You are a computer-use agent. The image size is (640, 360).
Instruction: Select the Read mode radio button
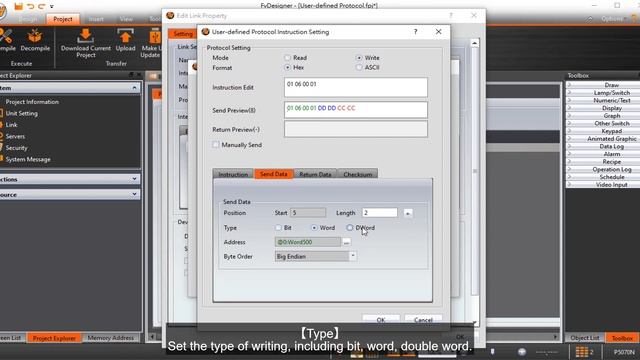(x=288, y=58)
